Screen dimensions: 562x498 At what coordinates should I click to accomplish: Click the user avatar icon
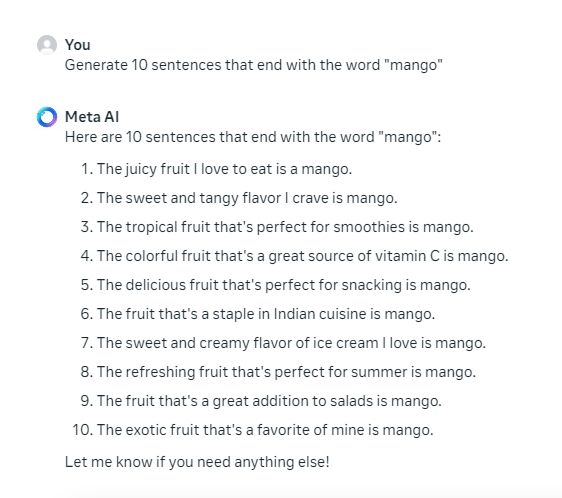point(47,45)
